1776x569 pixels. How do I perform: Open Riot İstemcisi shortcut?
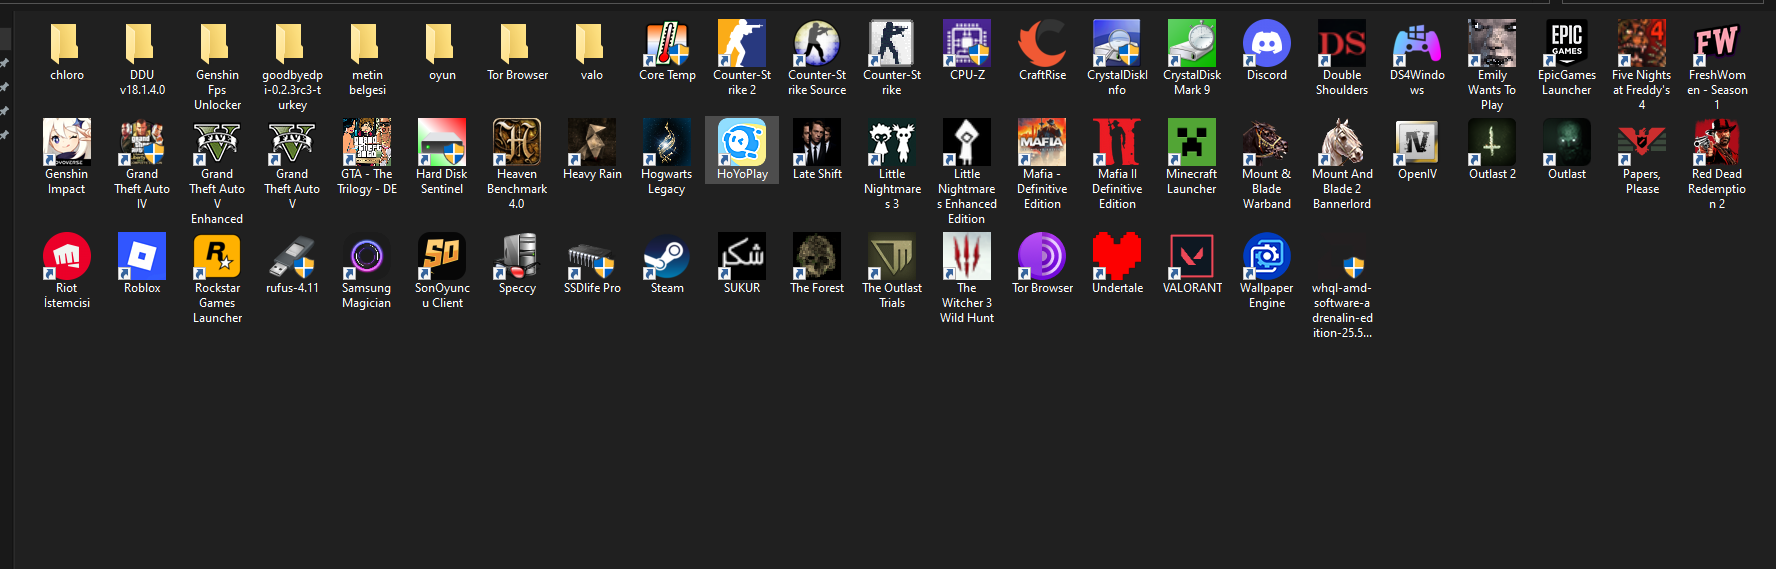tap(67, 256)
